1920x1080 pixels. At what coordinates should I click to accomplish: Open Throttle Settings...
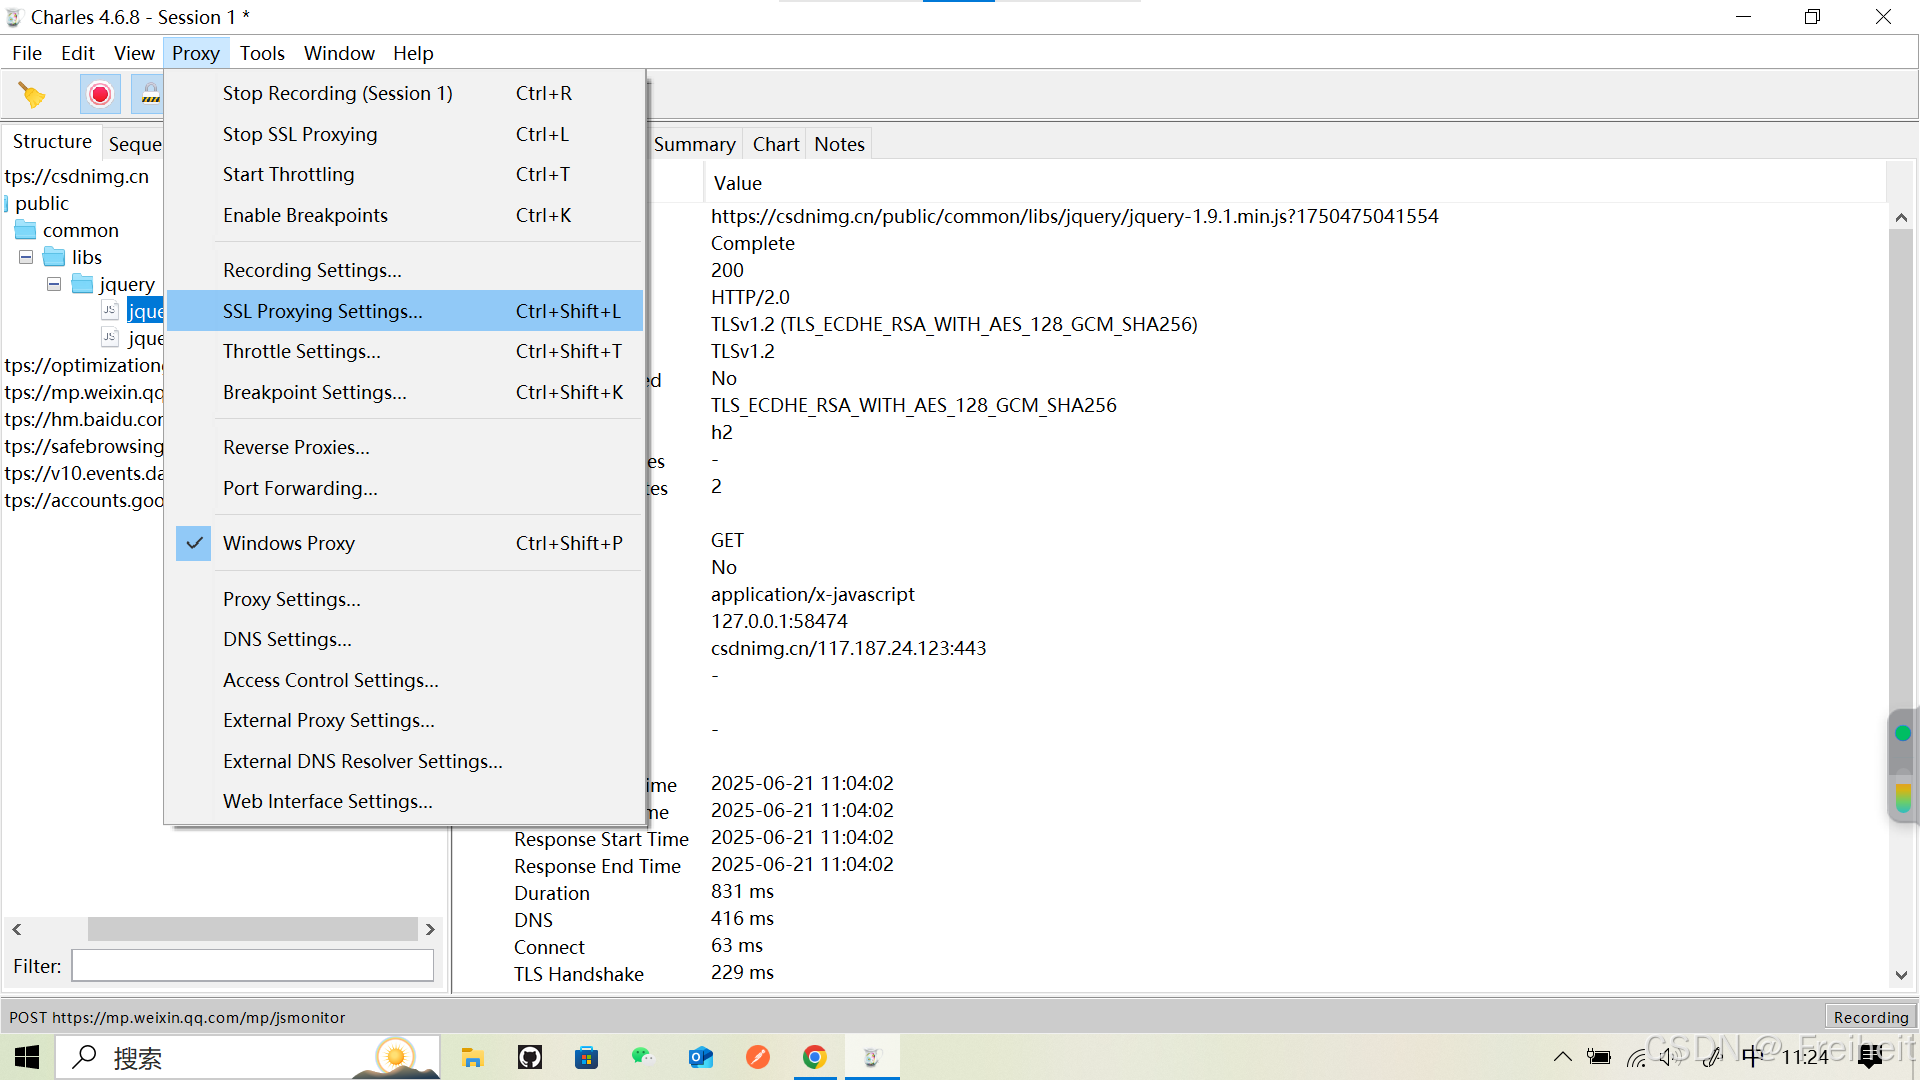[x=404, y=351]
